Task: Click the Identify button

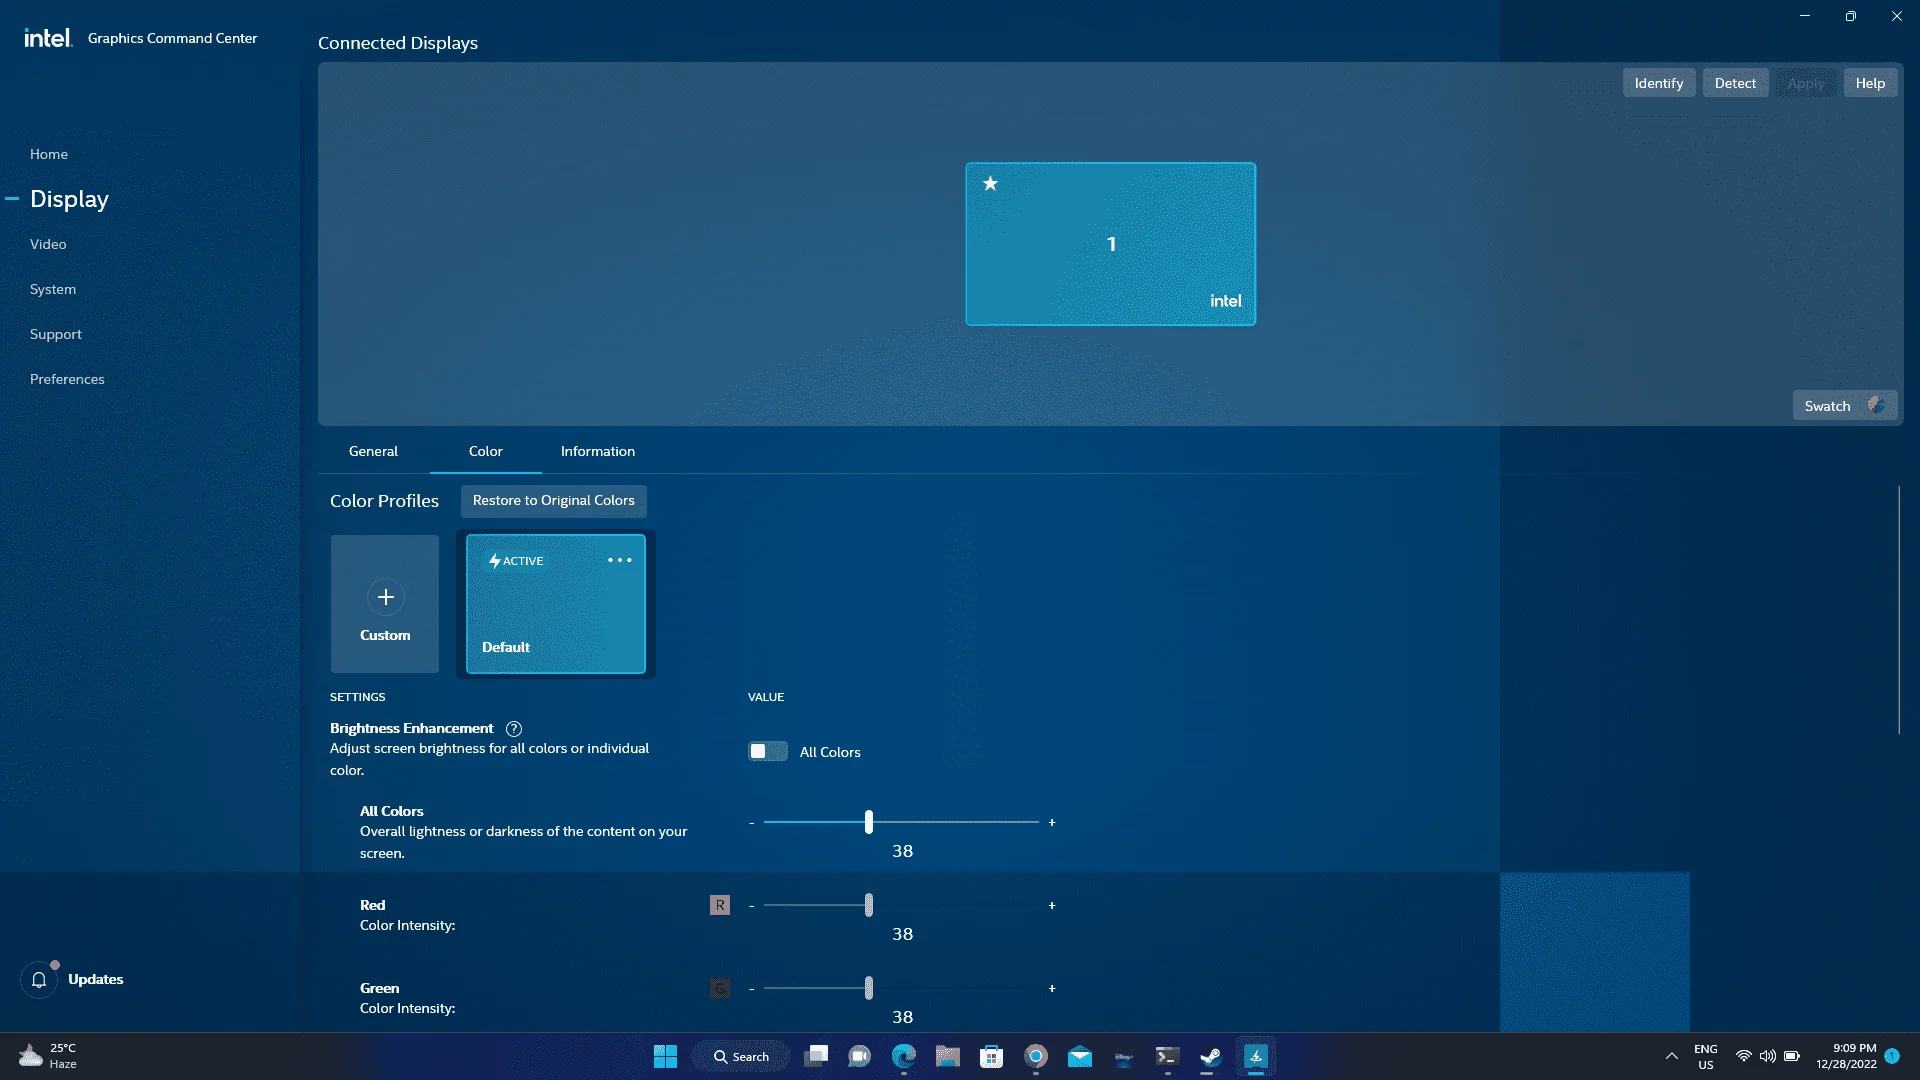Action: pos(1659,83)
